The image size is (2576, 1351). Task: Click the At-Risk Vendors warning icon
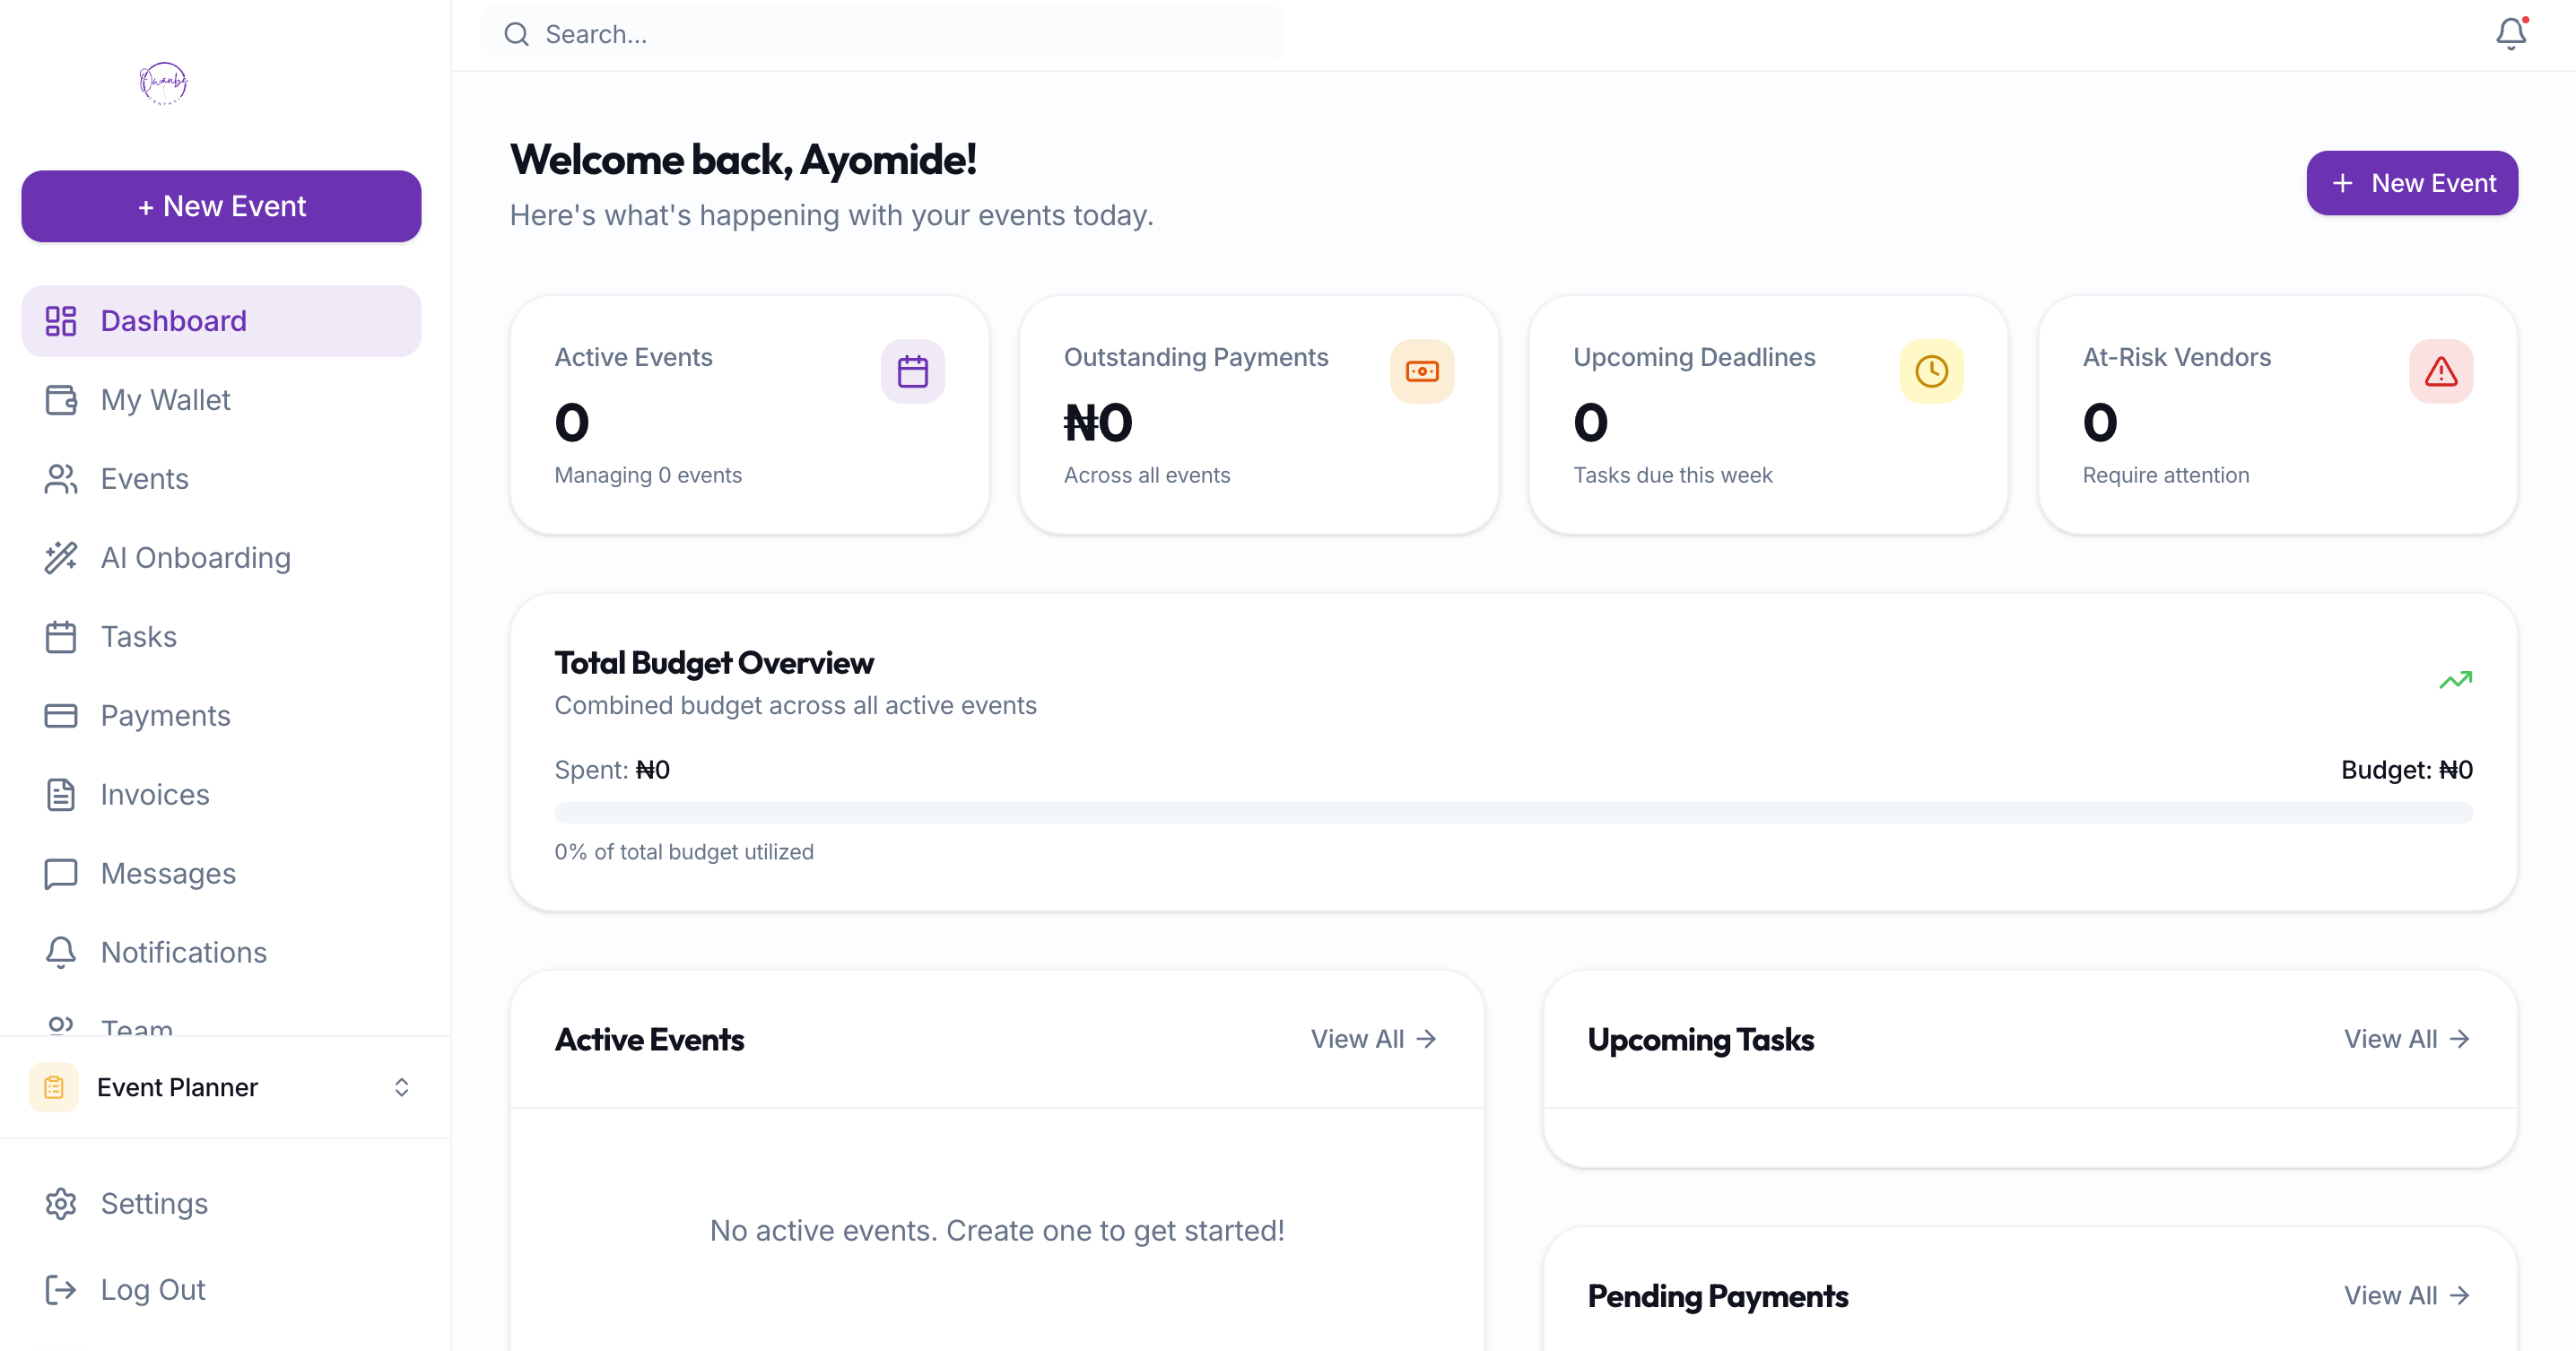coord(2440,372)
